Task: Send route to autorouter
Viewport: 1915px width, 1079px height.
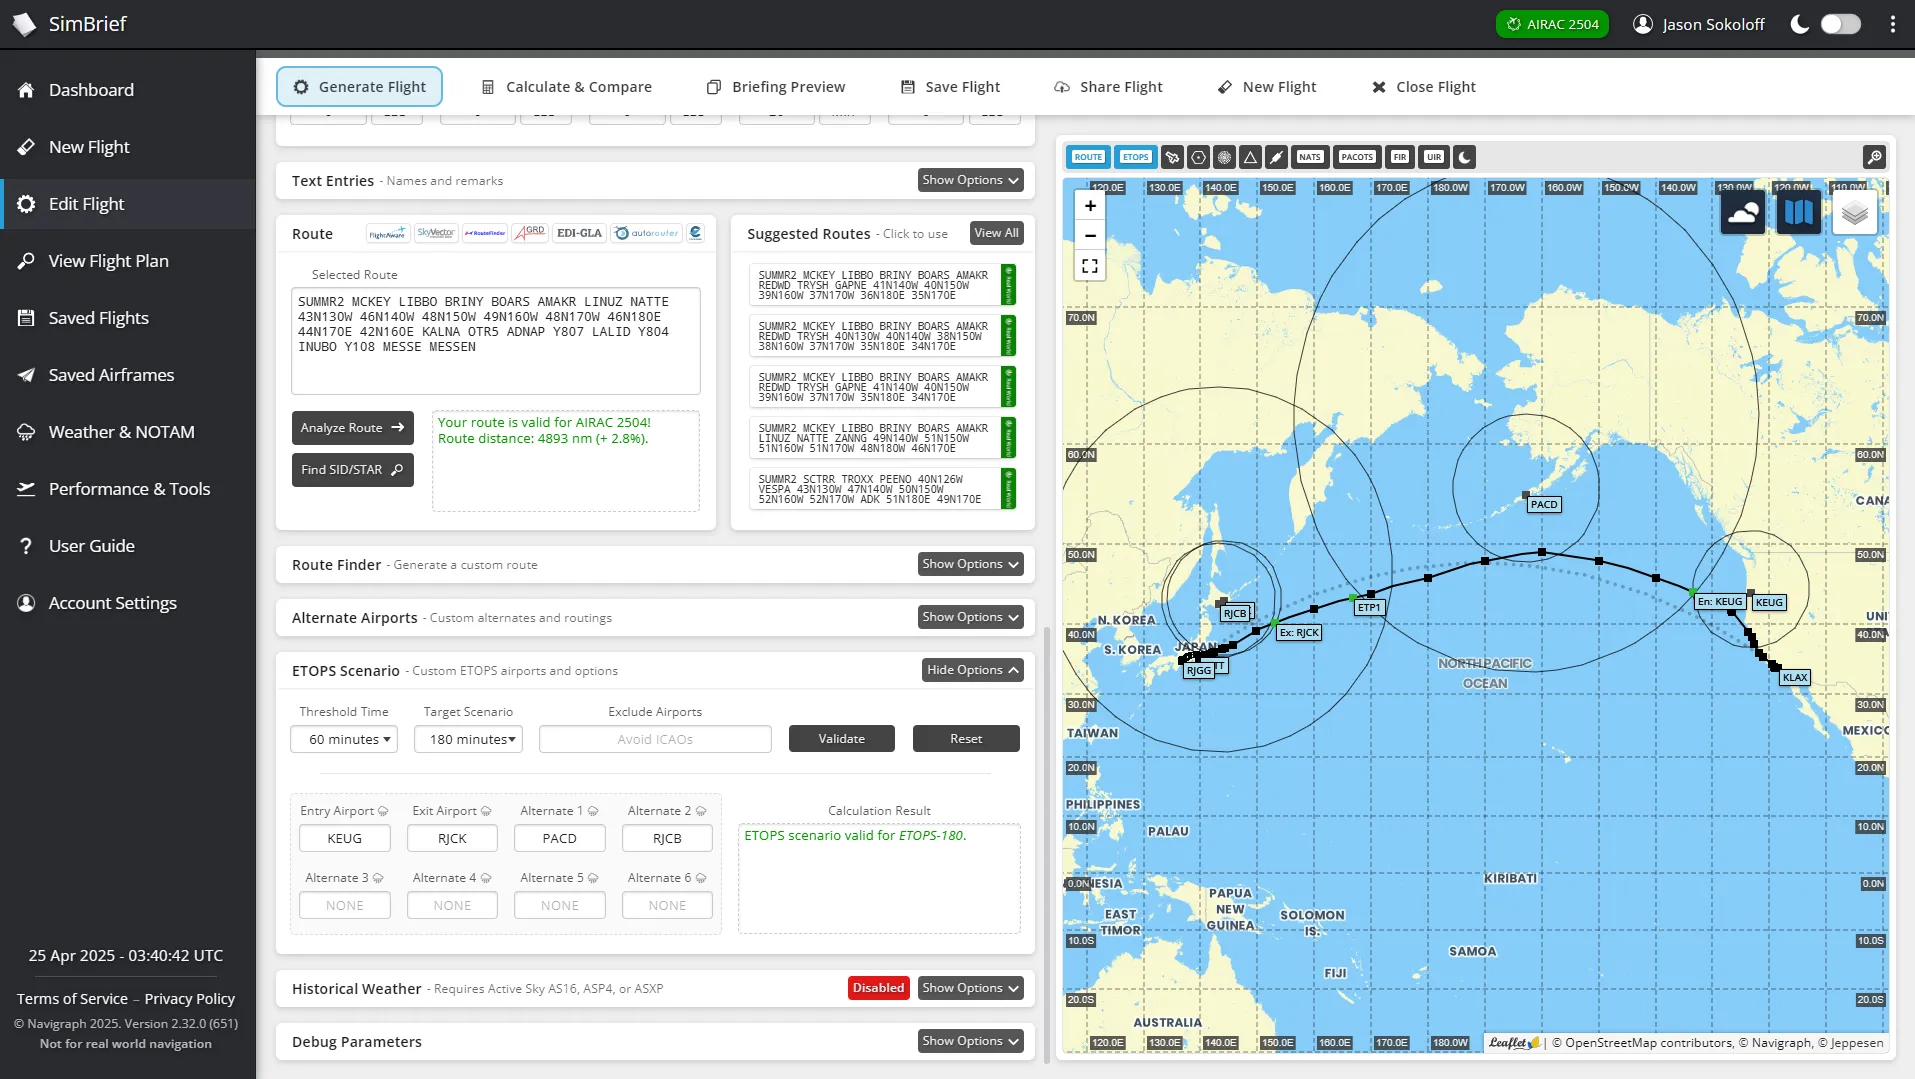Action: click(x=647, y=232)
